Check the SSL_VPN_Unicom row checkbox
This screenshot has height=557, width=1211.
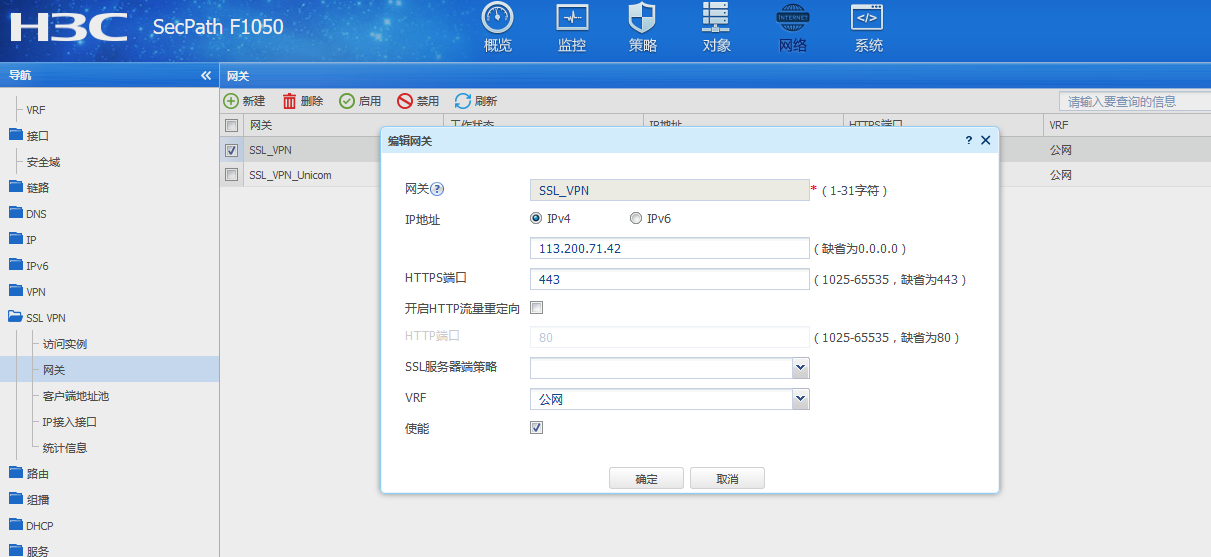(232, 175)
